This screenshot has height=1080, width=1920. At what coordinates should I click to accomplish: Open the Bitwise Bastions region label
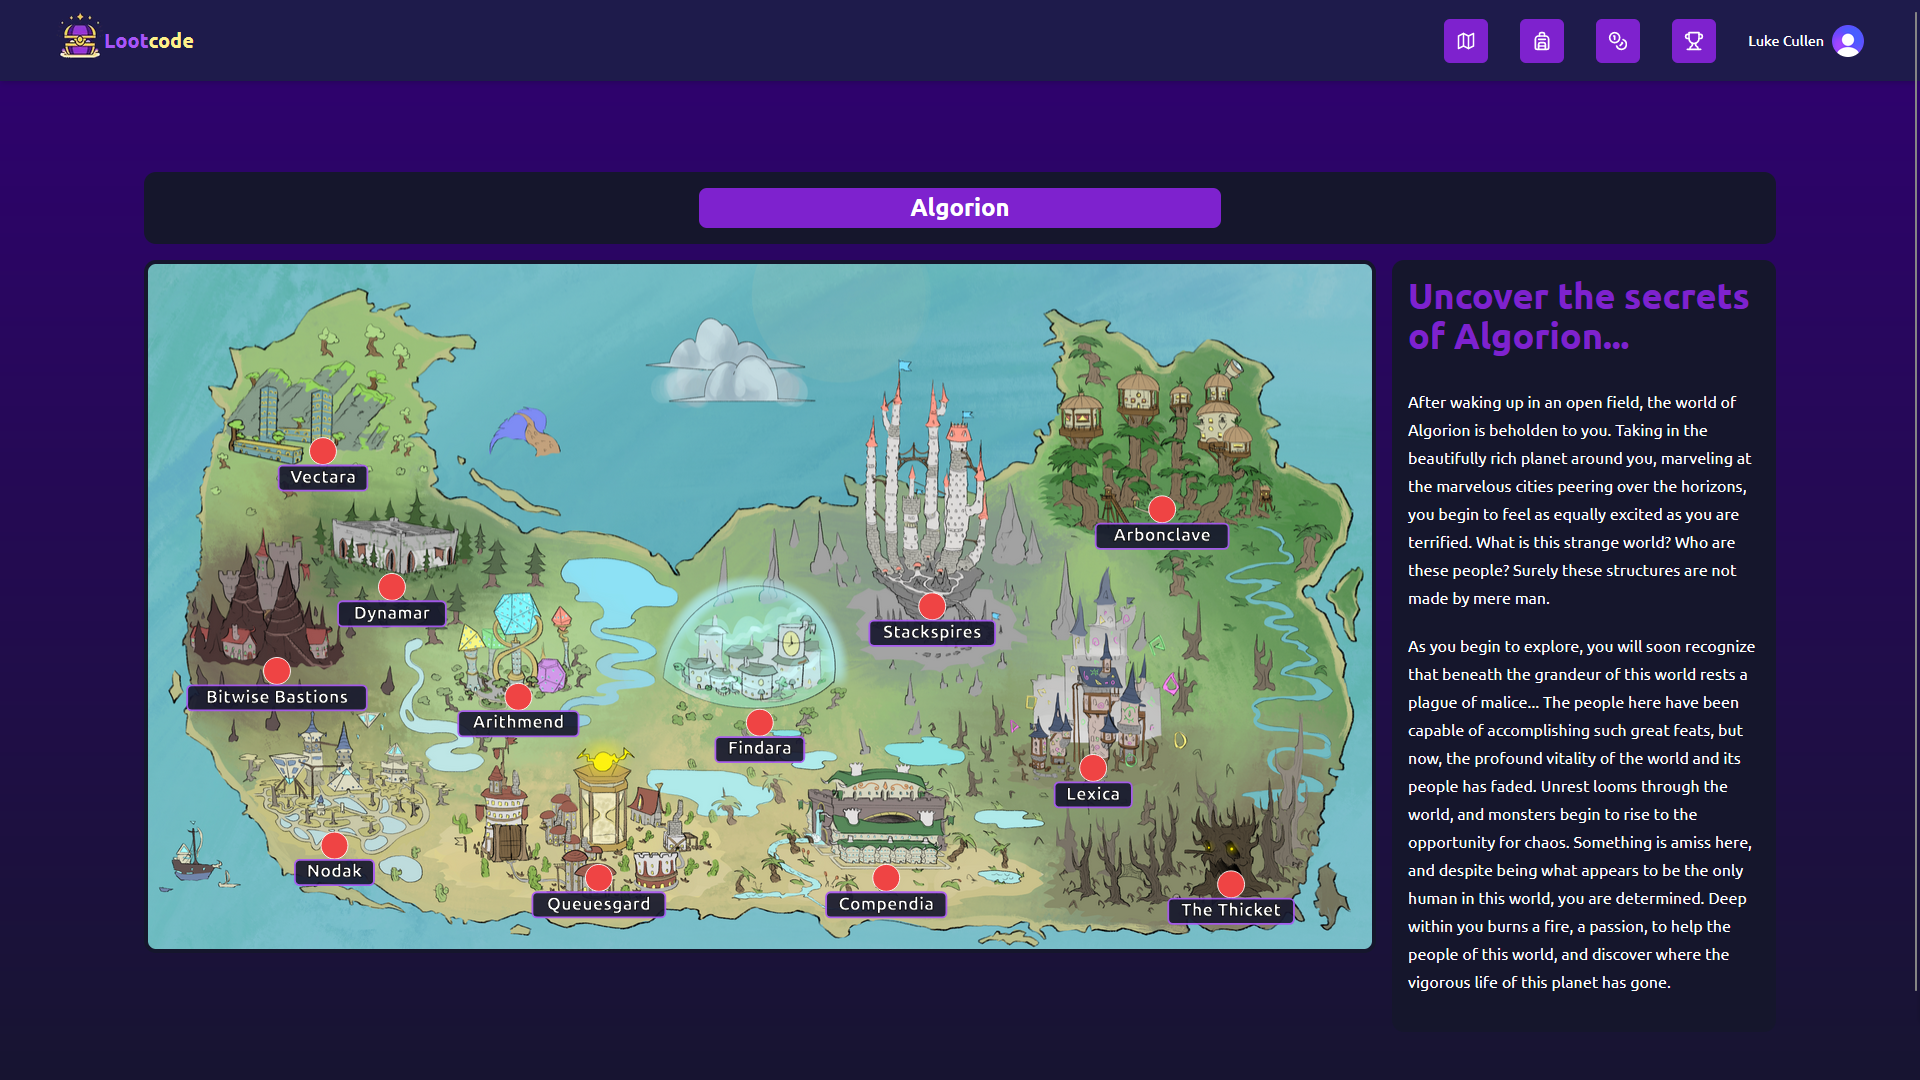coord(277,698)
